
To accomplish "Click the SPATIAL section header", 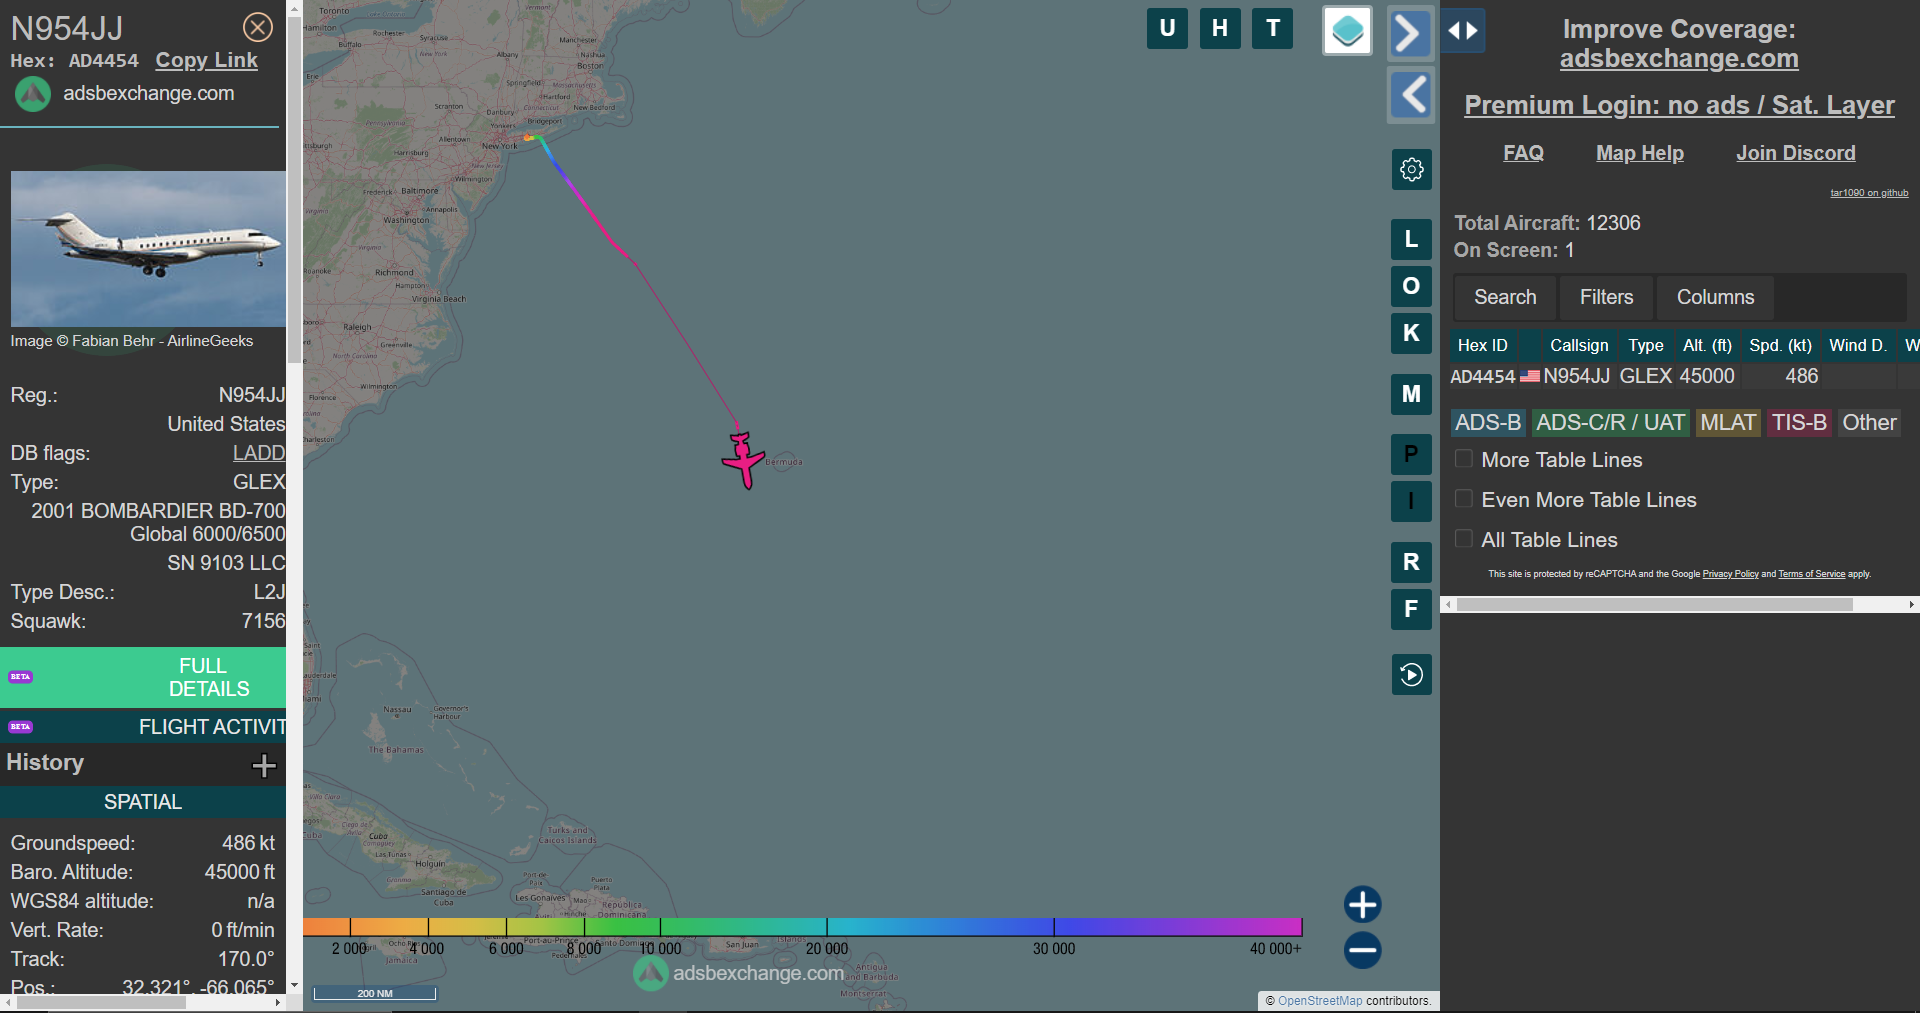I will coord(143,802).
